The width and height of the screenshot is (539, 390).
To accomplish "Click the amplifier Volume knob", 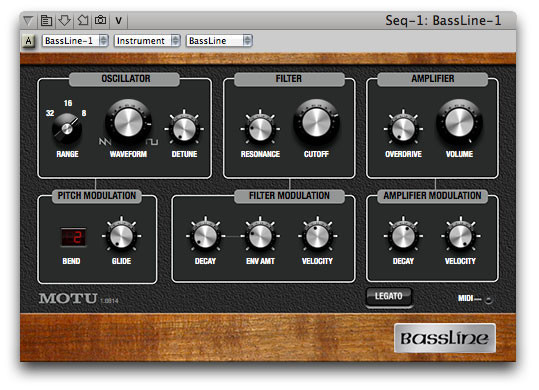I will click(x=459, y=122).
